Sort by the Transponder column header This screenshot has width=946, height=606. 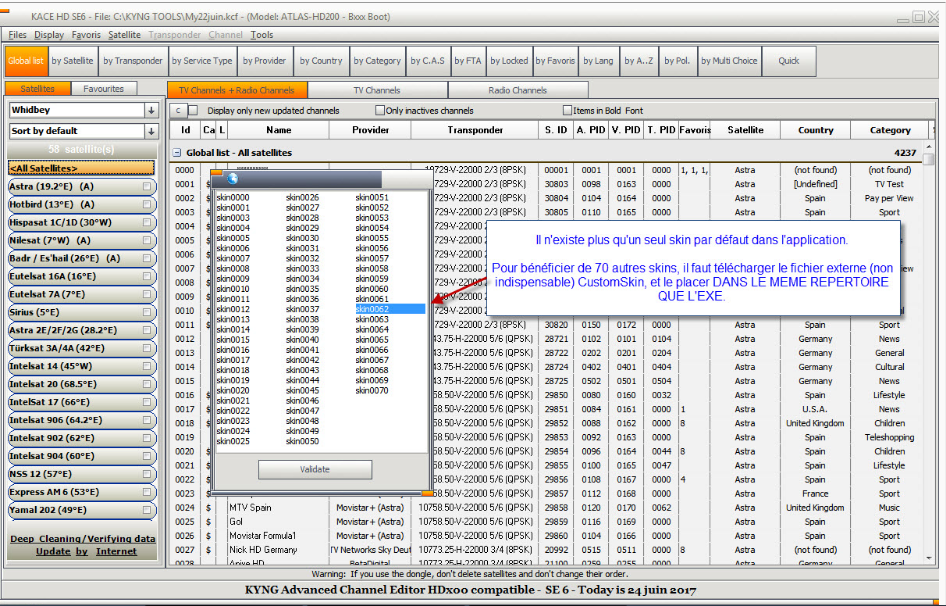pos(475,130)
